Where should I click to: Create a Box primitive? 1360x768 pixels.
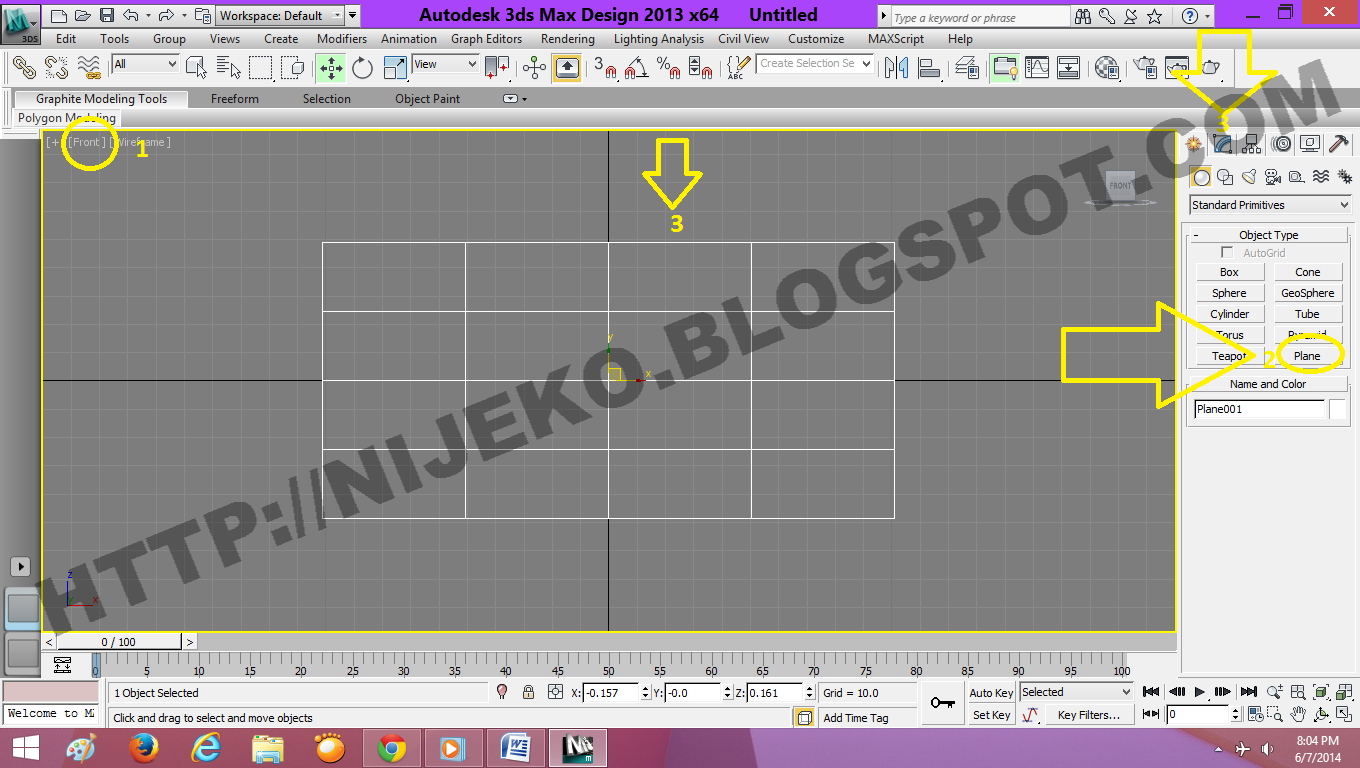pyautogui.click(x=1229, y=272)
